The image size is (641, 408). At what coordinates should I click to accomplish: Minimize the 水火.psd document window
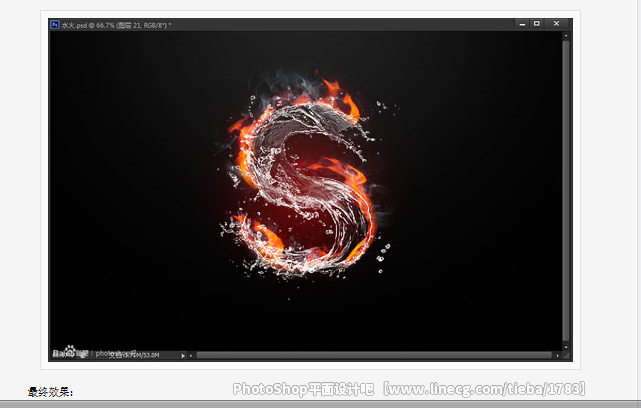pos(522,24)
